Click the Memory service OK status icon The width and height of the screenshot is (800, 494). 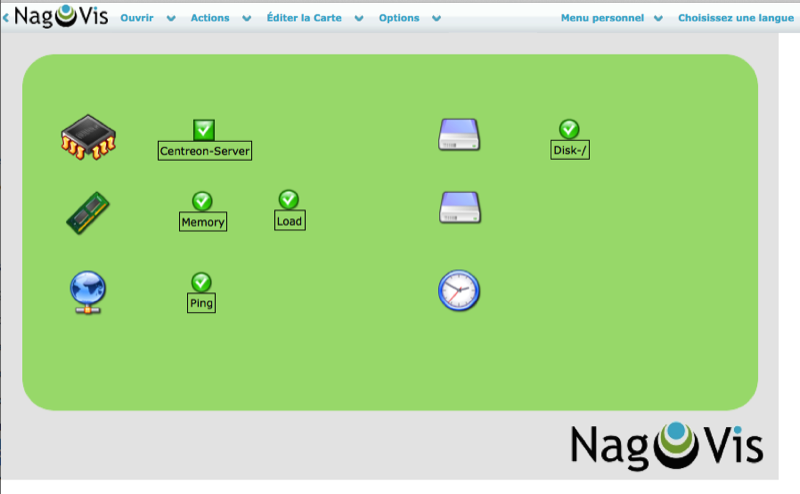click(202, 201)
